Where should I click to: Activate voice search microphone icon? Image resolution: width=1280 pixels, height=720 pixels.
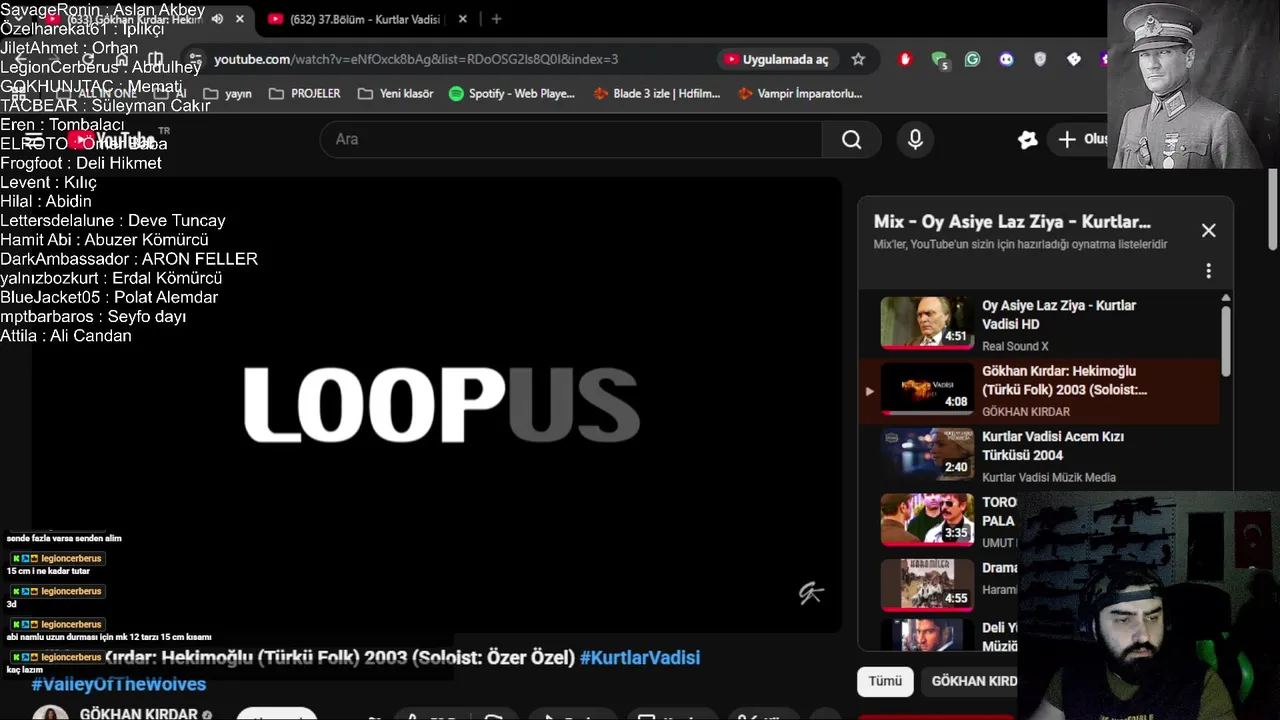915,140
